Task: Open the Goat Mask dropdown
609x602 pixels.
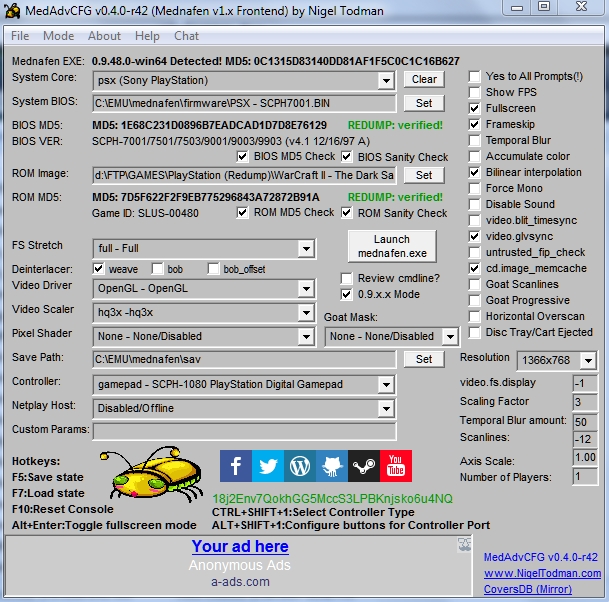Action: (x=451, y=337)
